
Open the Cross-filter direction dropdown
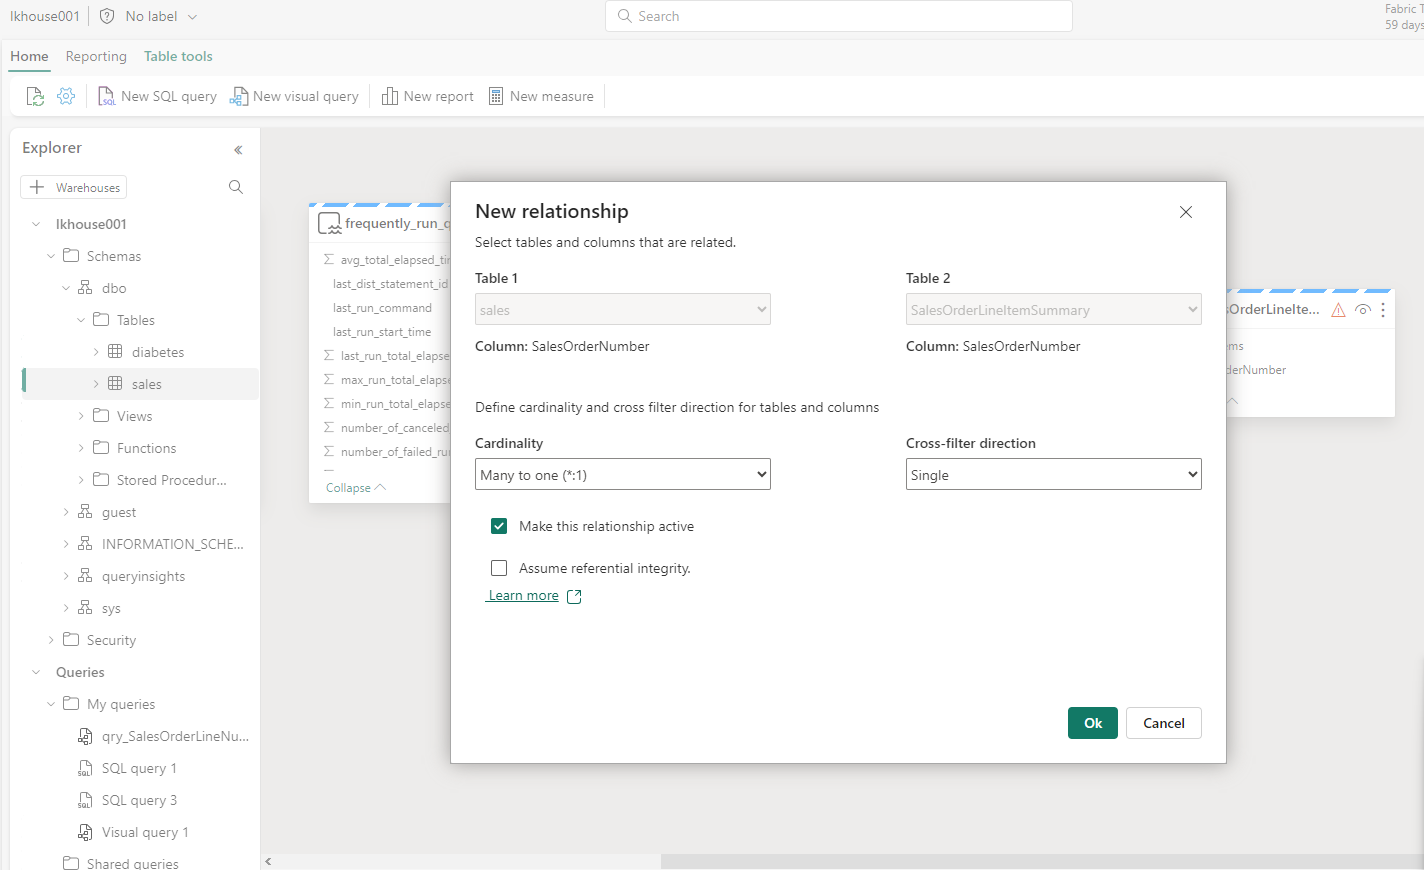pyautogui.click(x=1054, y=474)
